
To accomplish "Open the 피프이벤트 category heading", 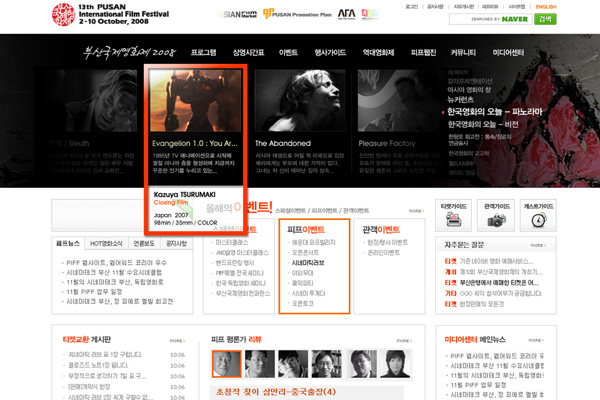I will (x=306, y=229).
